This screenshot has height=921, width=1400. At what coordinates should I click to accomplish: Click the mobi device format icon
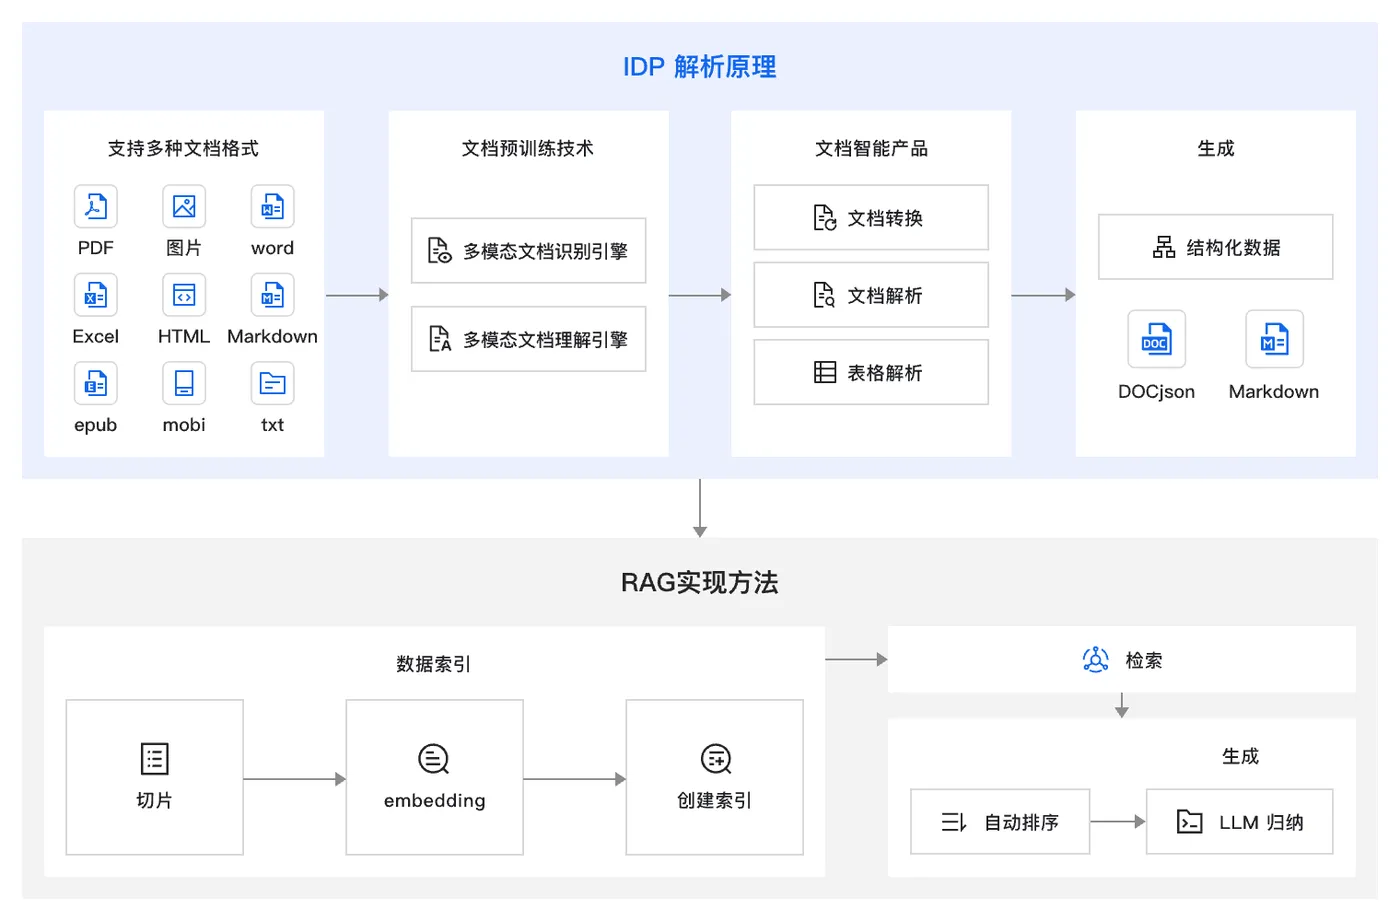pos(184,383)
